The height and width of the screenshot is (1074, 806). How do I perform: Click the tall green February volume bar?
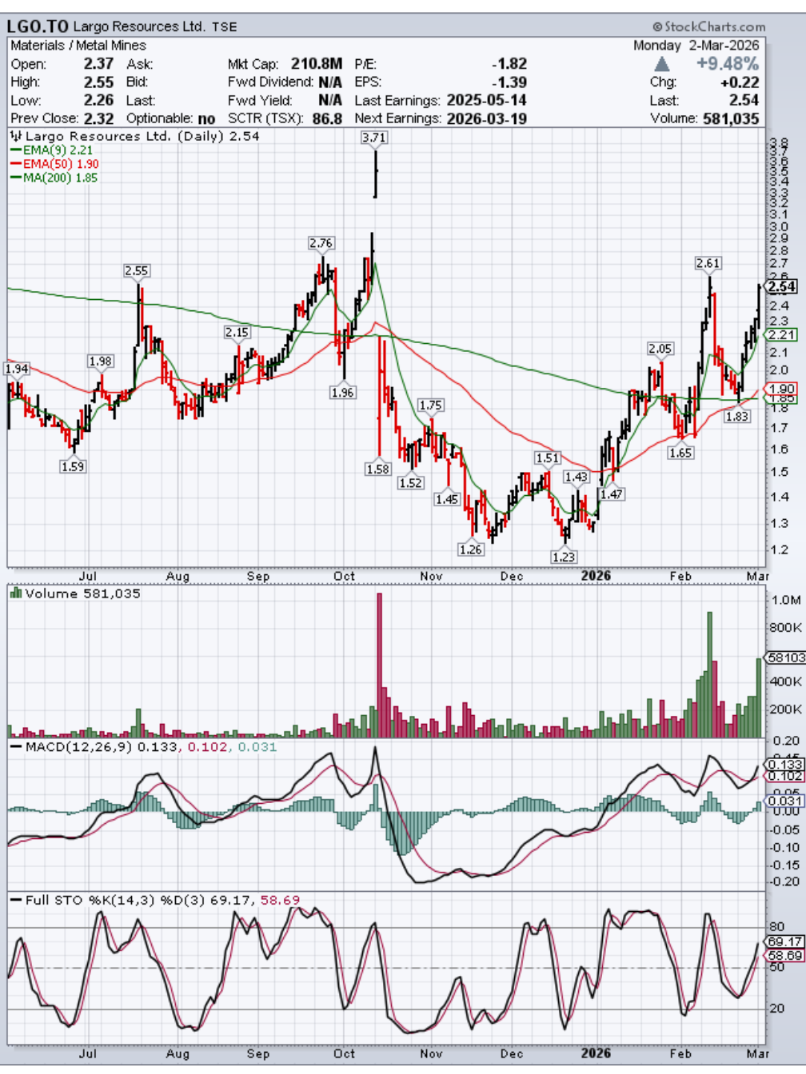(x=710, y=675)
